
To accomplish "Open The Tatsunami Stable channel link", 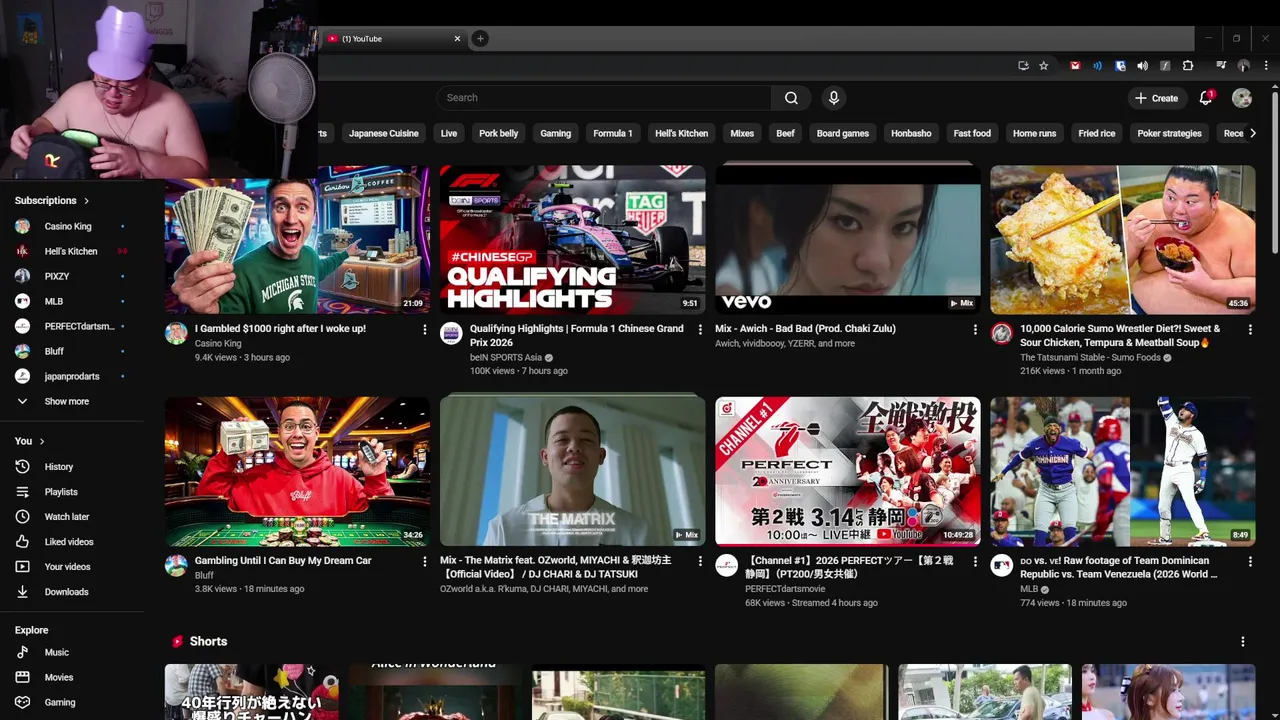I will tap(1090, 358).
